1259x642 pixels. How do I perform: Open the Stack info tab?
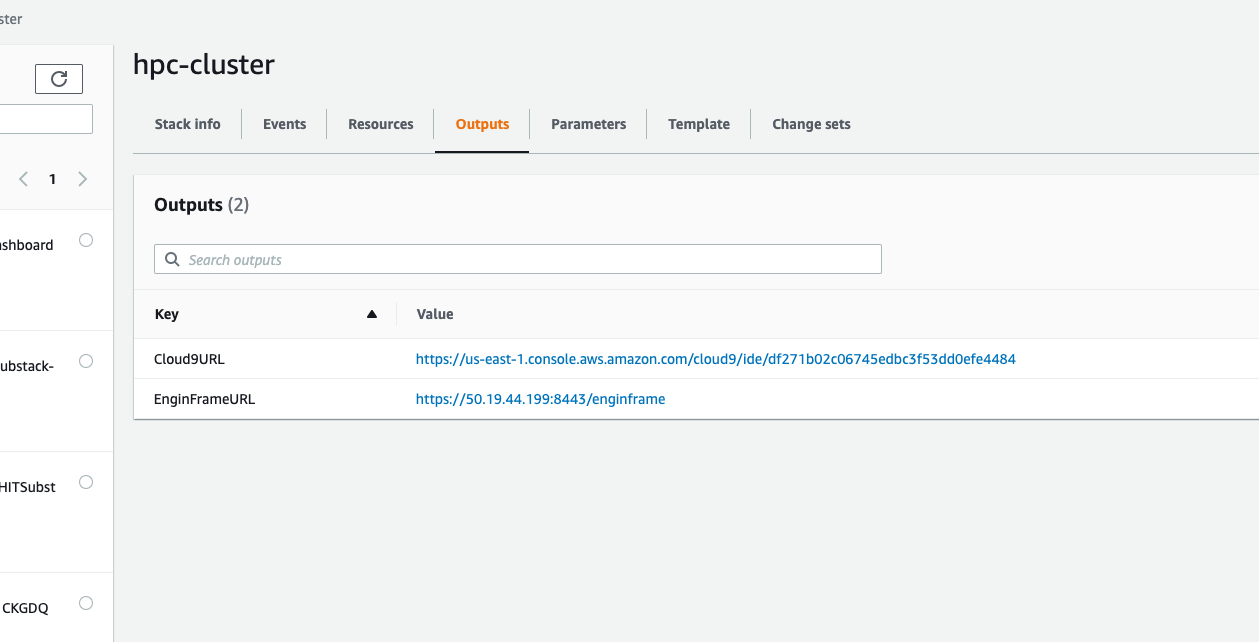[187, 124]
